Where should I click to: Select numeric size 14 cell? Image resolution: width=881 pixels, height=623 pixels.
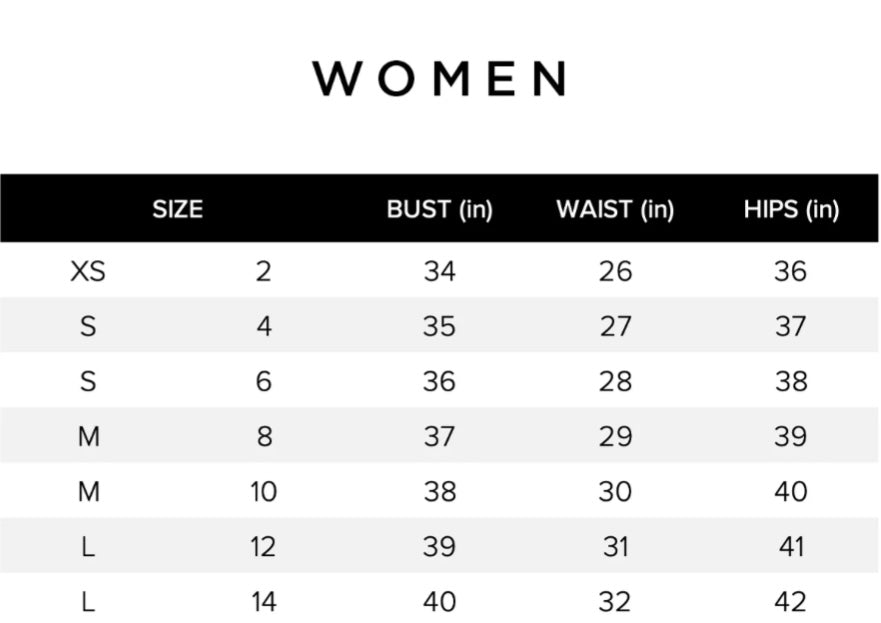click(x=263, y=601)
